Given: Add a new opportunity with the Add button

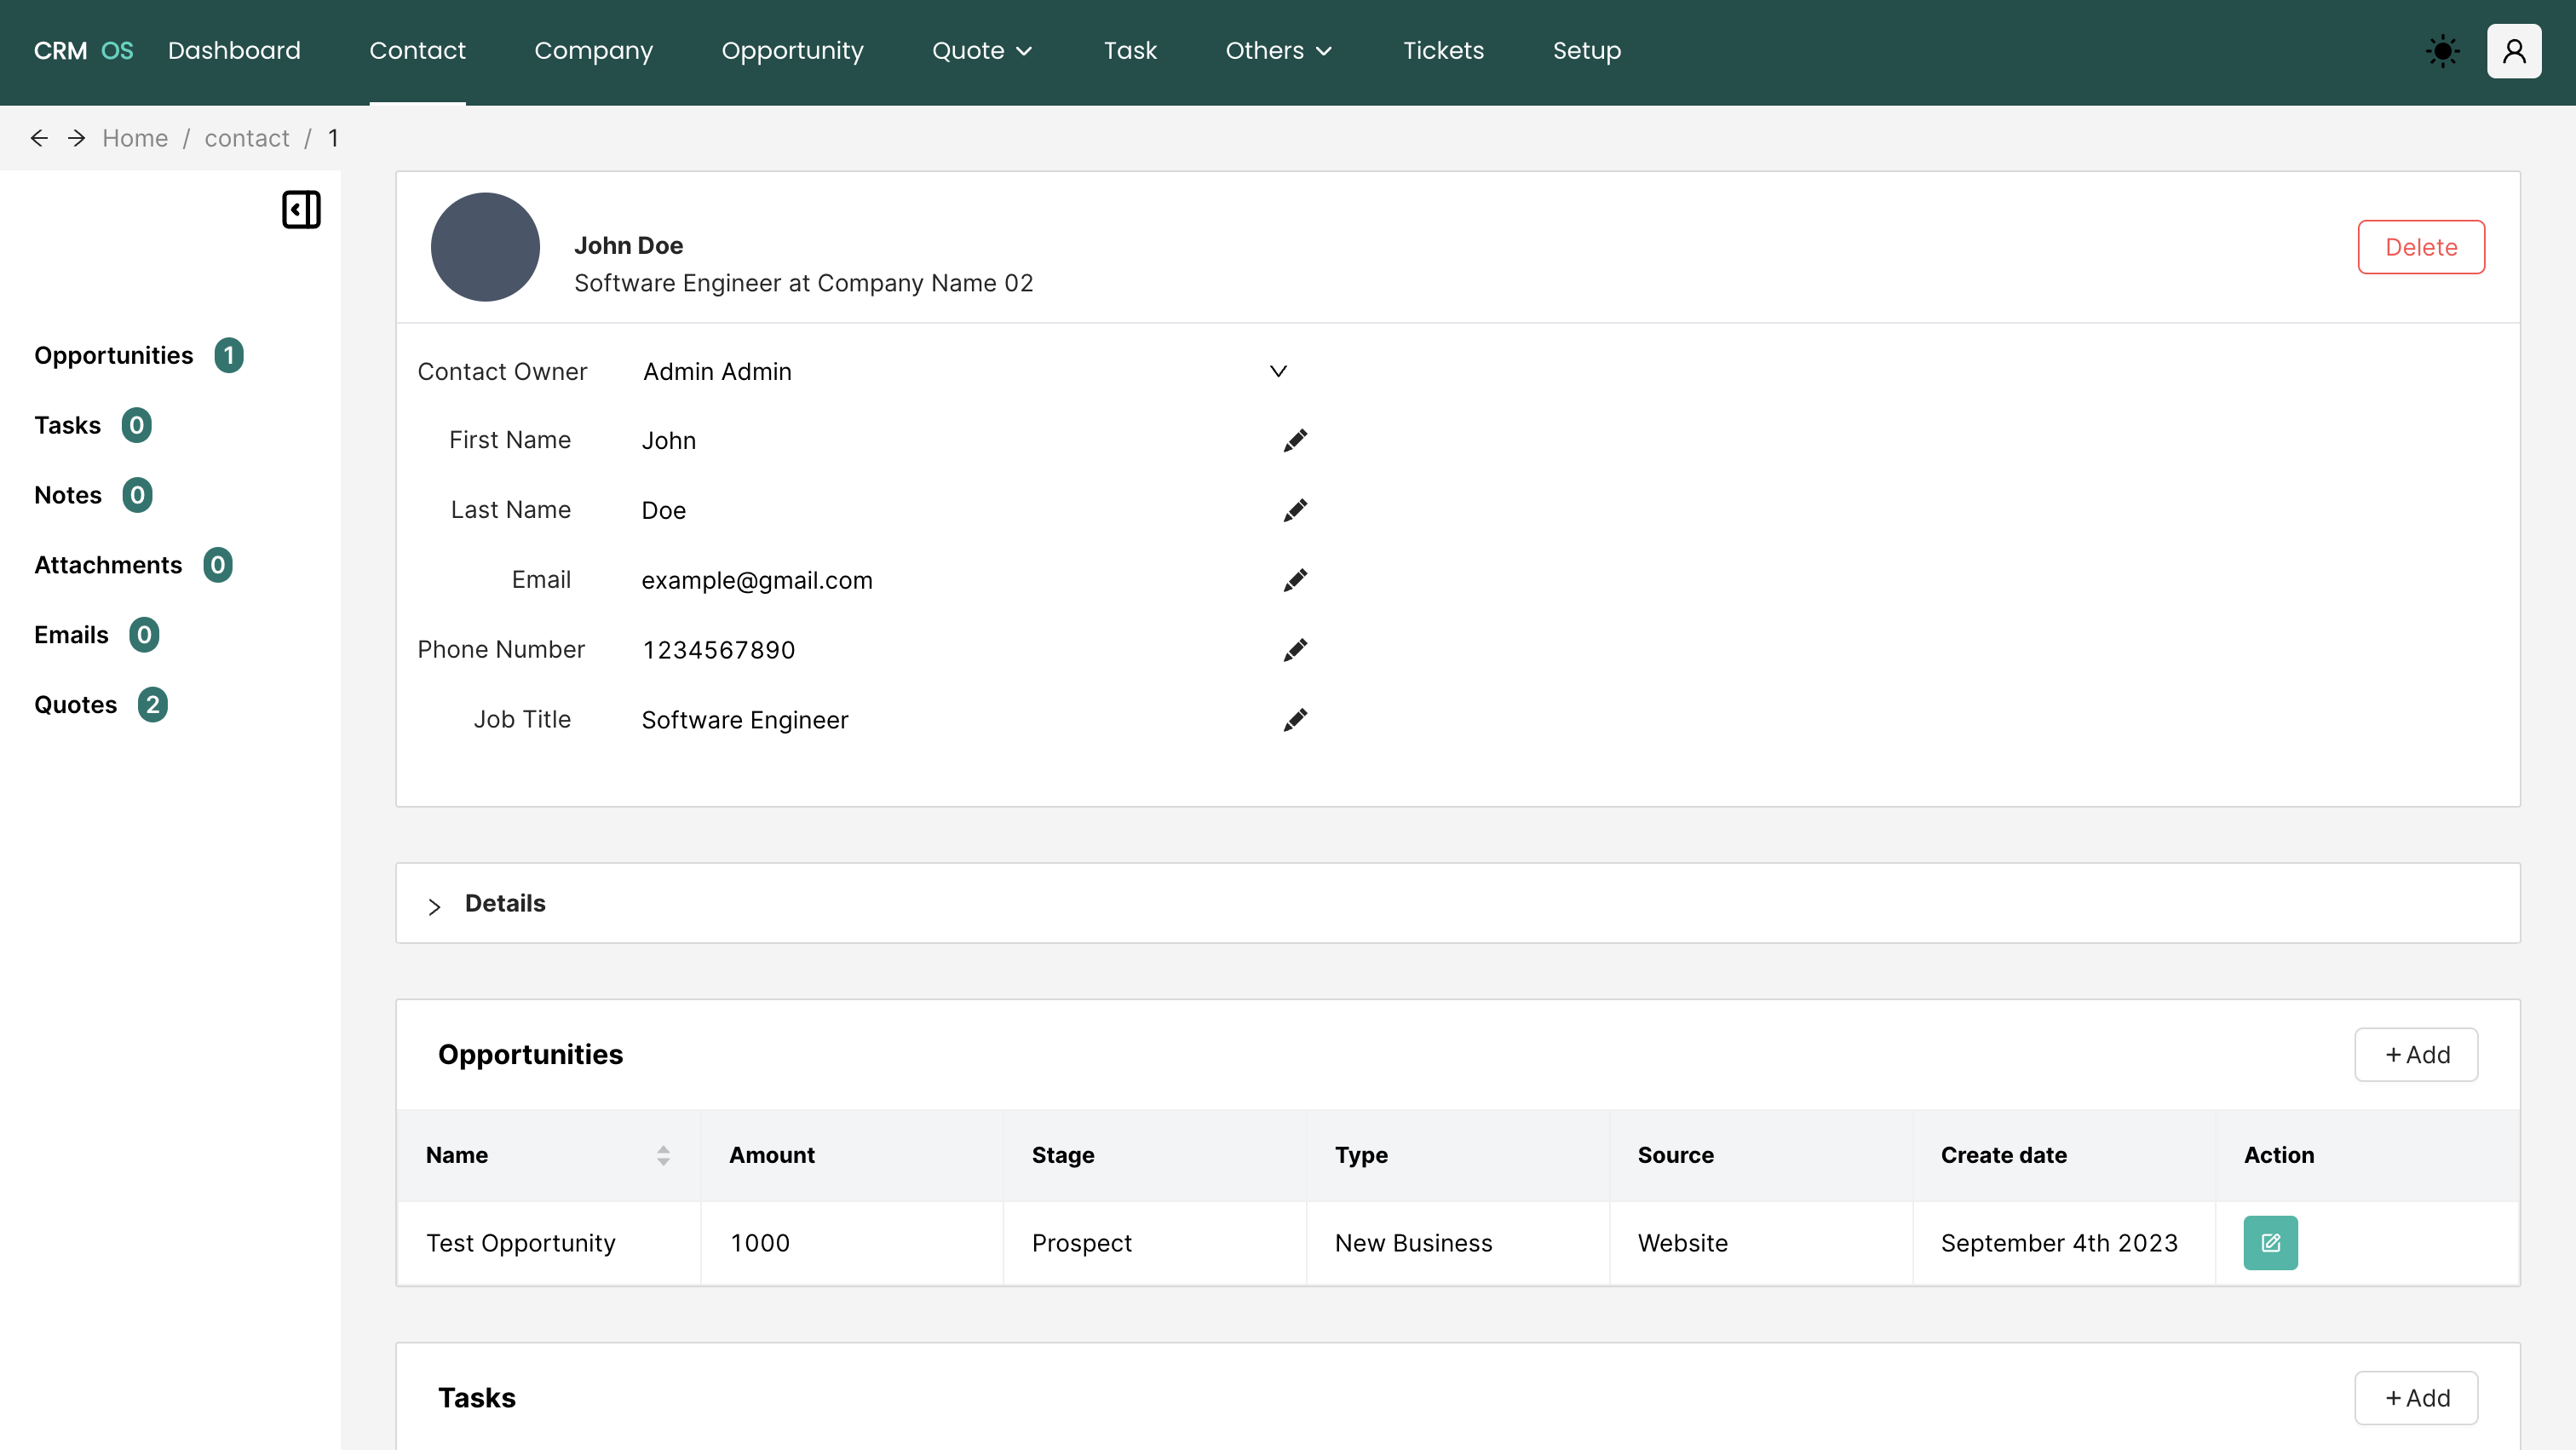Looking at the screenshot, I should click(2416, 1054).
